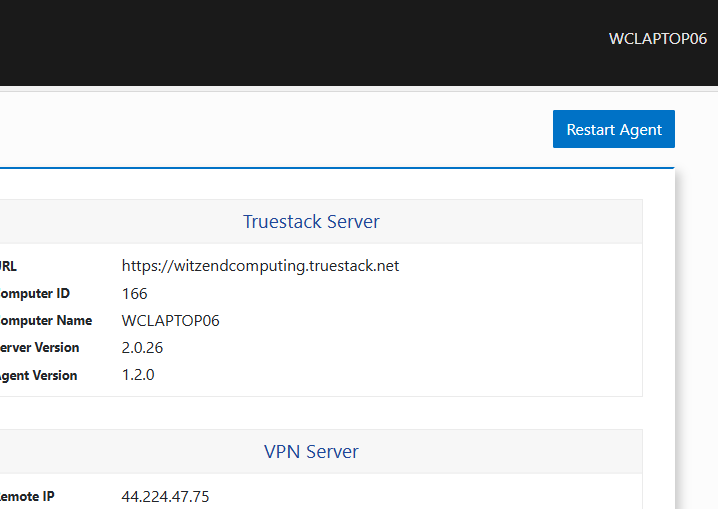The width and height of the screenshot is (718, 509).
Task: Click the https://witzendcomputing.truestack.net URL value
Action: (261, 266)
